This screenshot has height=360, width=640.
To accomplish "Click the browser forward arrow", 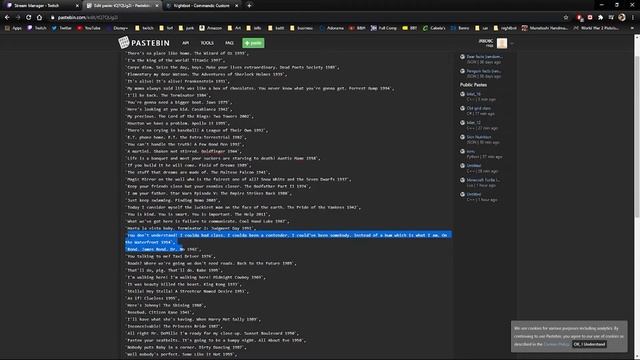I will pos(18,17).
